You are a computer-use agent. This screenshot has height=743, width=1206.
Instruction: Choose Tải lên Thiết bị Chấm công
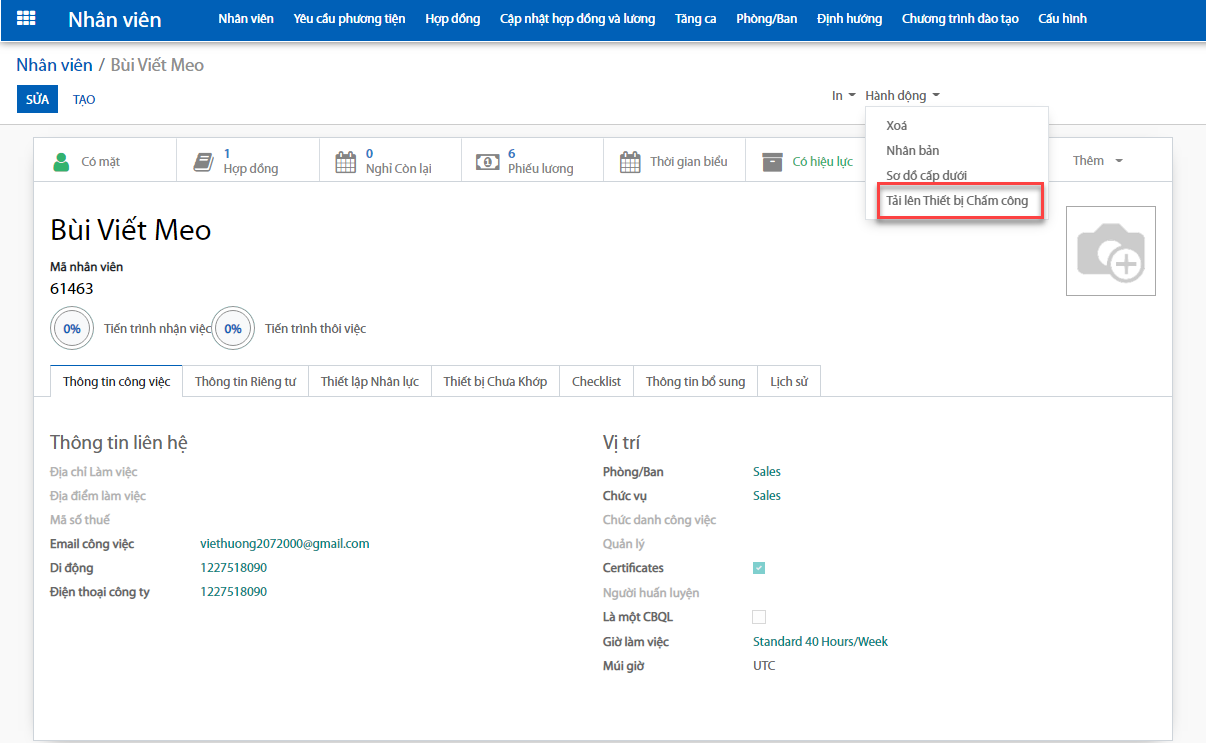click(957, 201)
